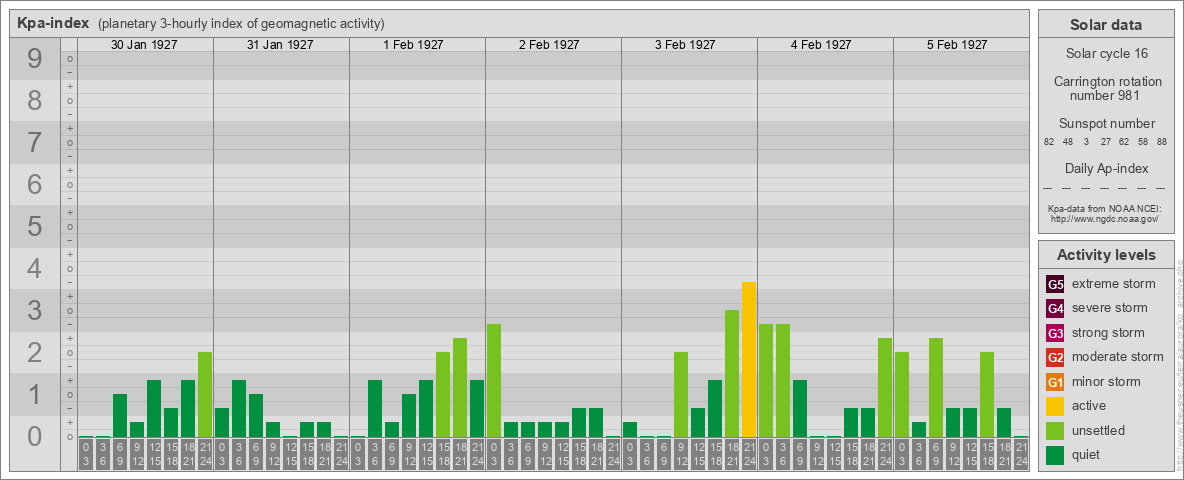Select the 3 Feb 9-12 light green bar
Screen dimensions: 1184x480
coord(681,395)
